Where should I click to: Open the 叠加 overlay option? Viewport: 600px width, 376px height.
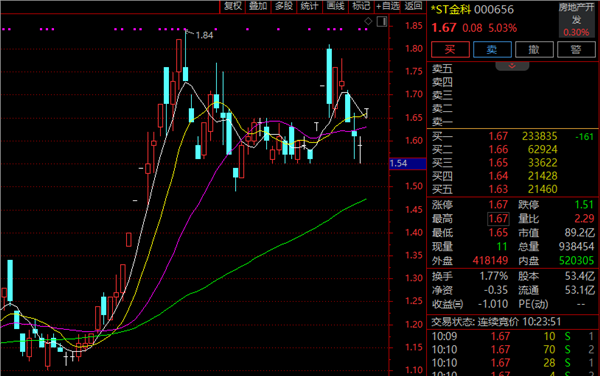(x=258, y=6)
